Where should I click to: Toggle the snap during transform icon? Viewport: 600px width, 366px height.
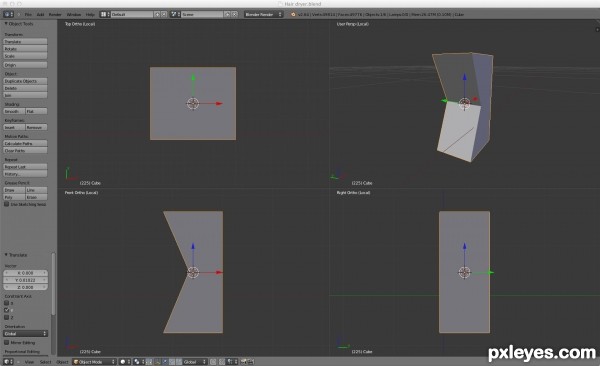[221, 362]
